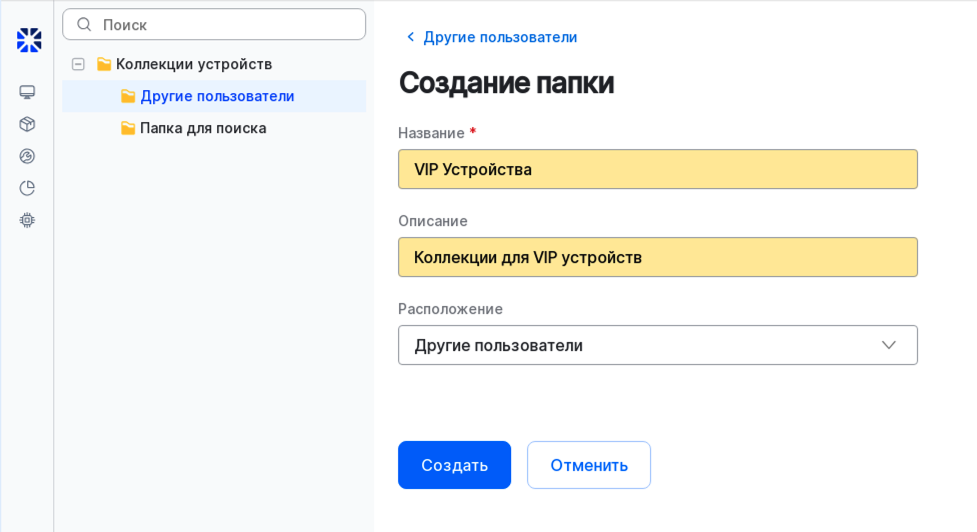Click the Название field with VIP Устройства

[657, 169]
